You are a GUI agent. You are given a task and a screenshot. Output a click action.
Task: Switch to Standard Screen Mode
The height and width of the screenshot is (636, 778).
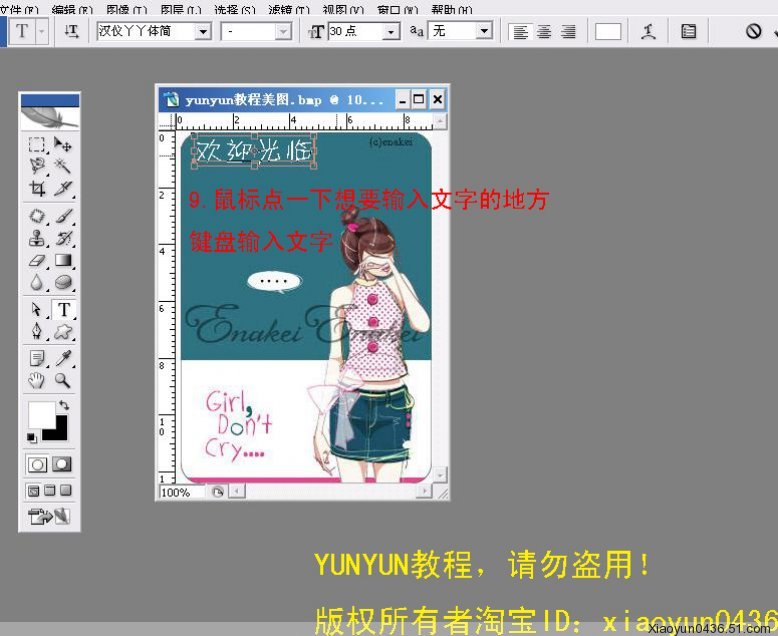(x=34, y=491)
